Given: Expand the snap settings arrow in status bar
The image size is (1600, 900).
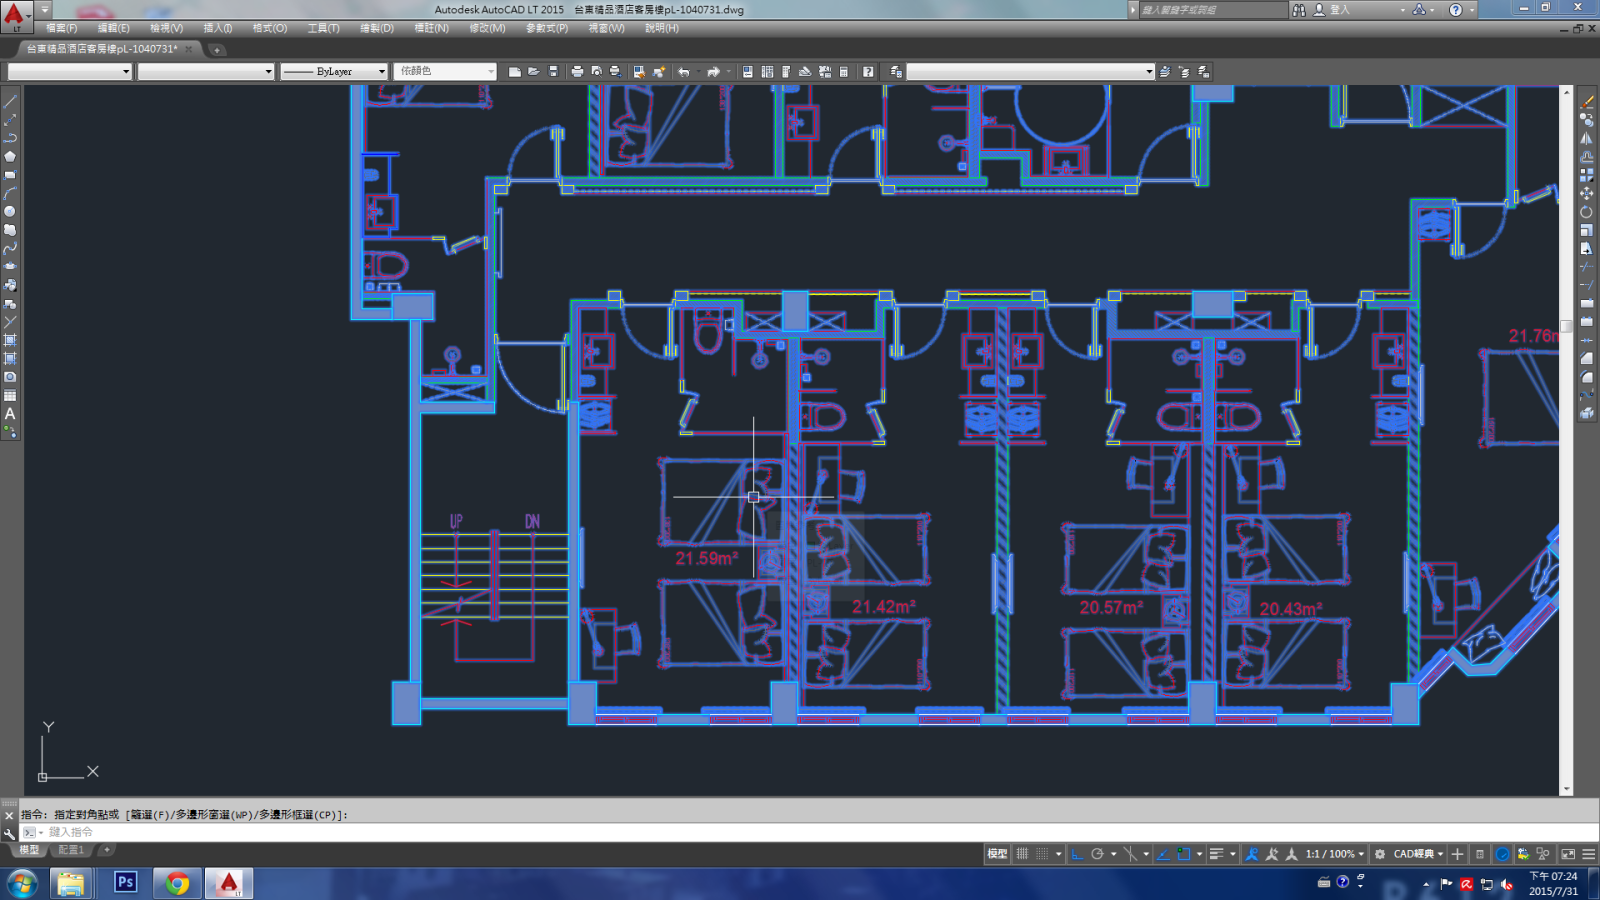Looking at the screenshot, I should pos(1058,854).
